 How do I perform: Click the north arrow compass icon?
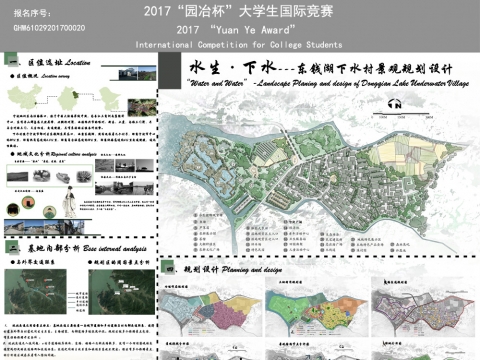point(395,104)
